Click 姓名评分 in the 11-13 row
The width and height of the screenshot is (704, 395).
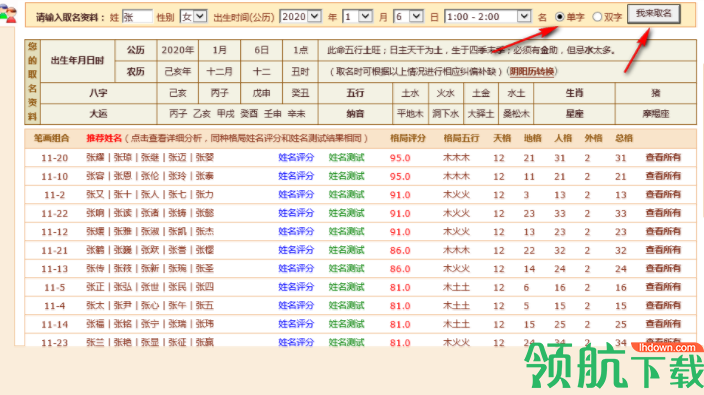click(296, 268)
